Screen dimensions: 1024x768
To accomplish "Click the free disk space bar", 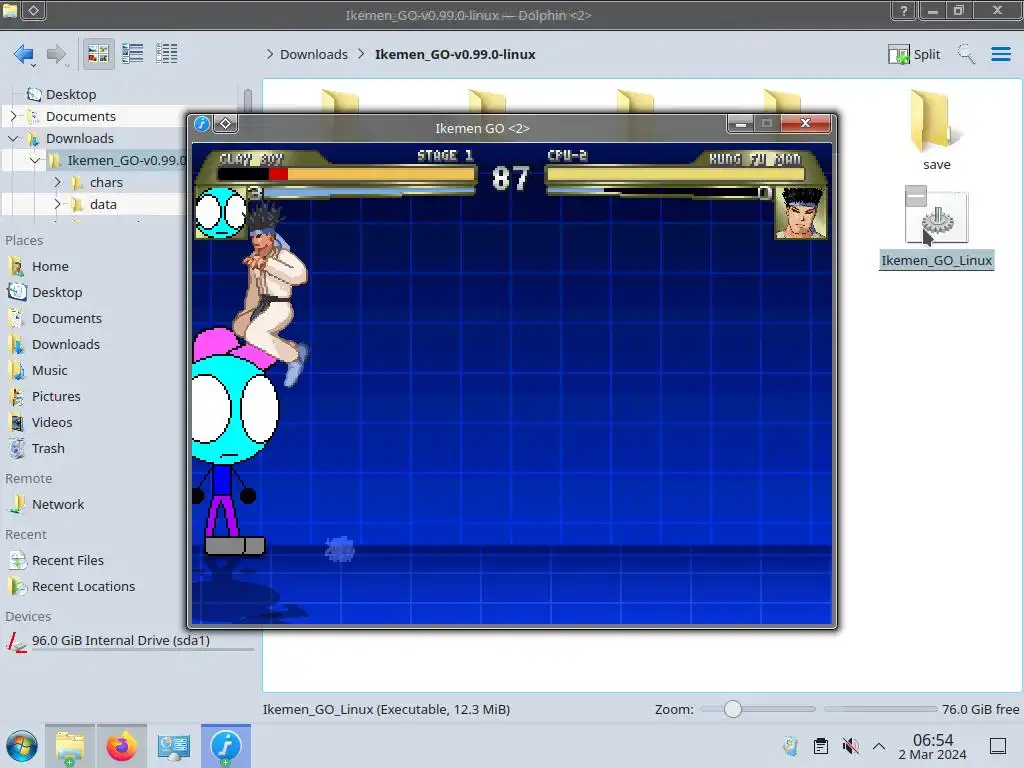I will pos(880,709).
